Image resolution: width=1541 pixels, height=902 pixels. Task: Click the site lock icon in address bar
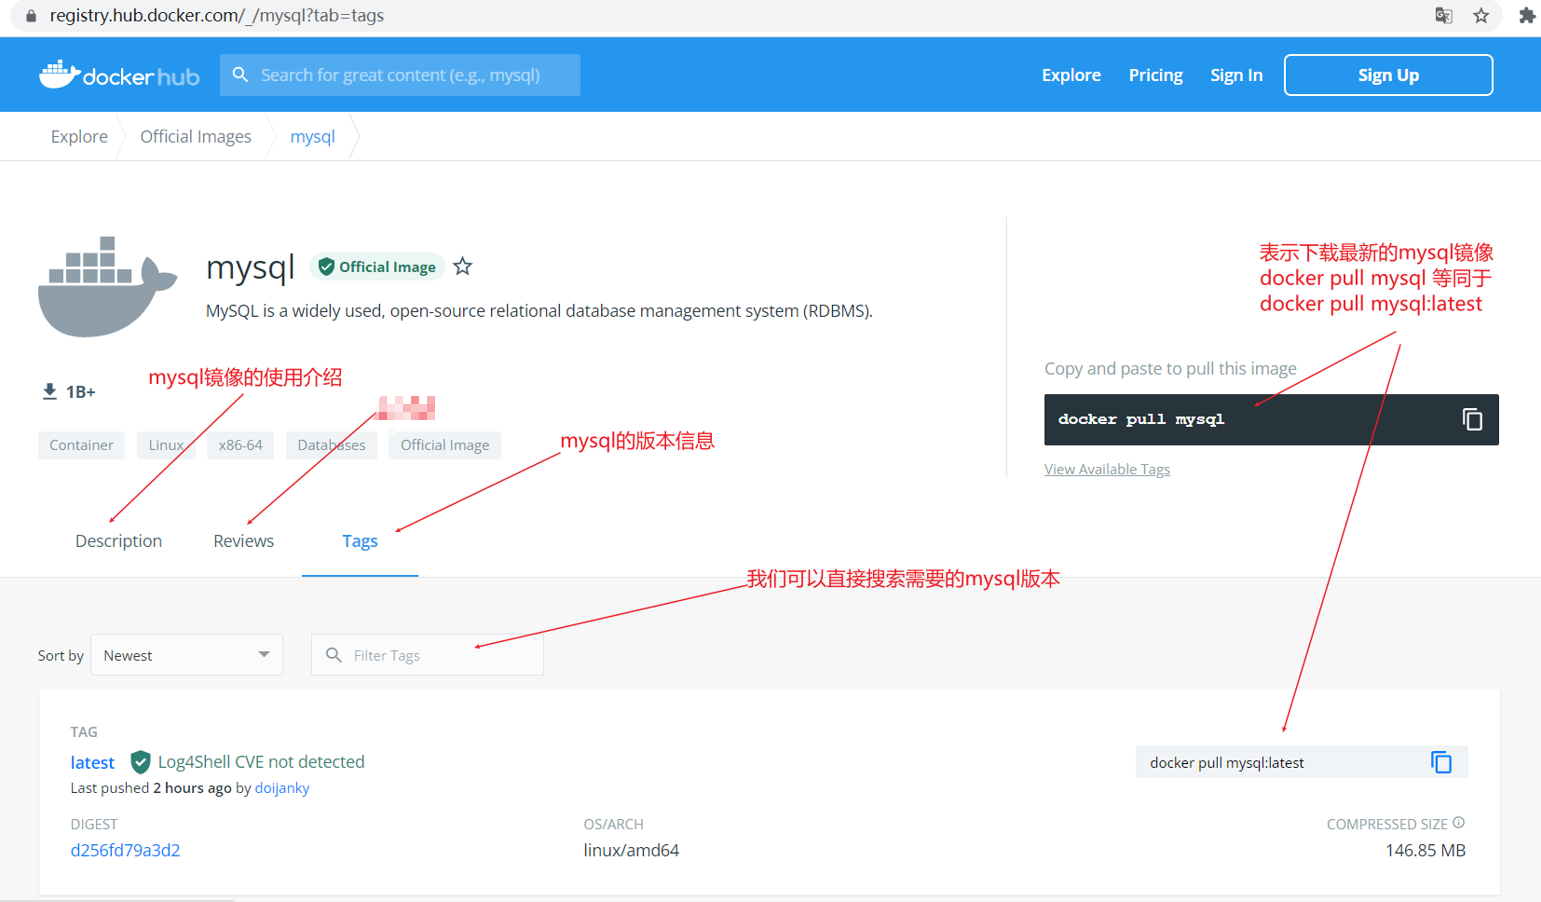31,16
